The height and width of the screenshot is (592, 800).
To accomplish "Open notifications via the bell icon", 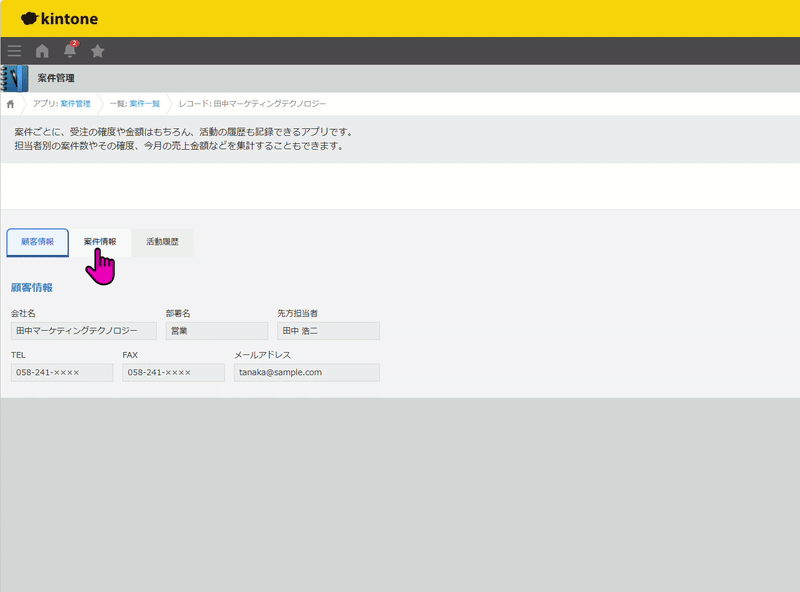I will coord(70,51).
